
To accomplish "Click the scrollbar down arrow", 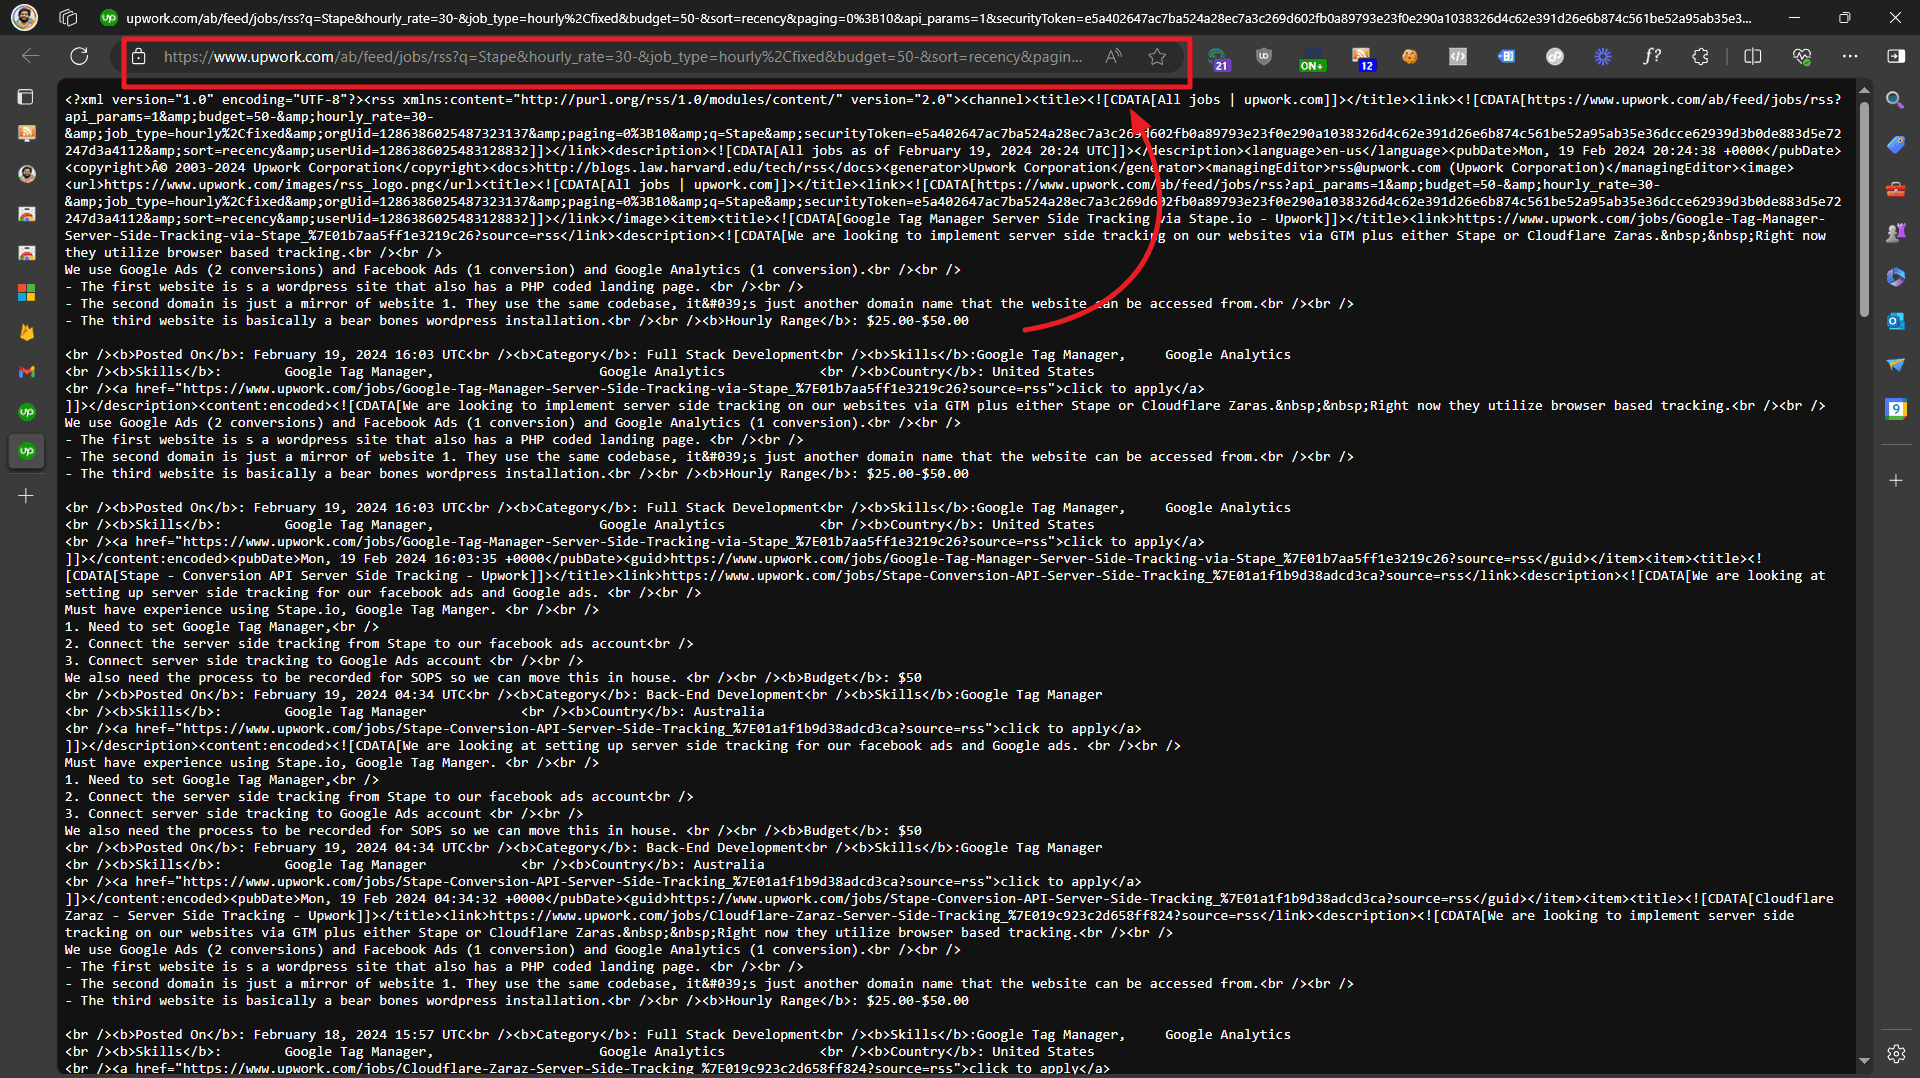I will coord(1864,1060).
